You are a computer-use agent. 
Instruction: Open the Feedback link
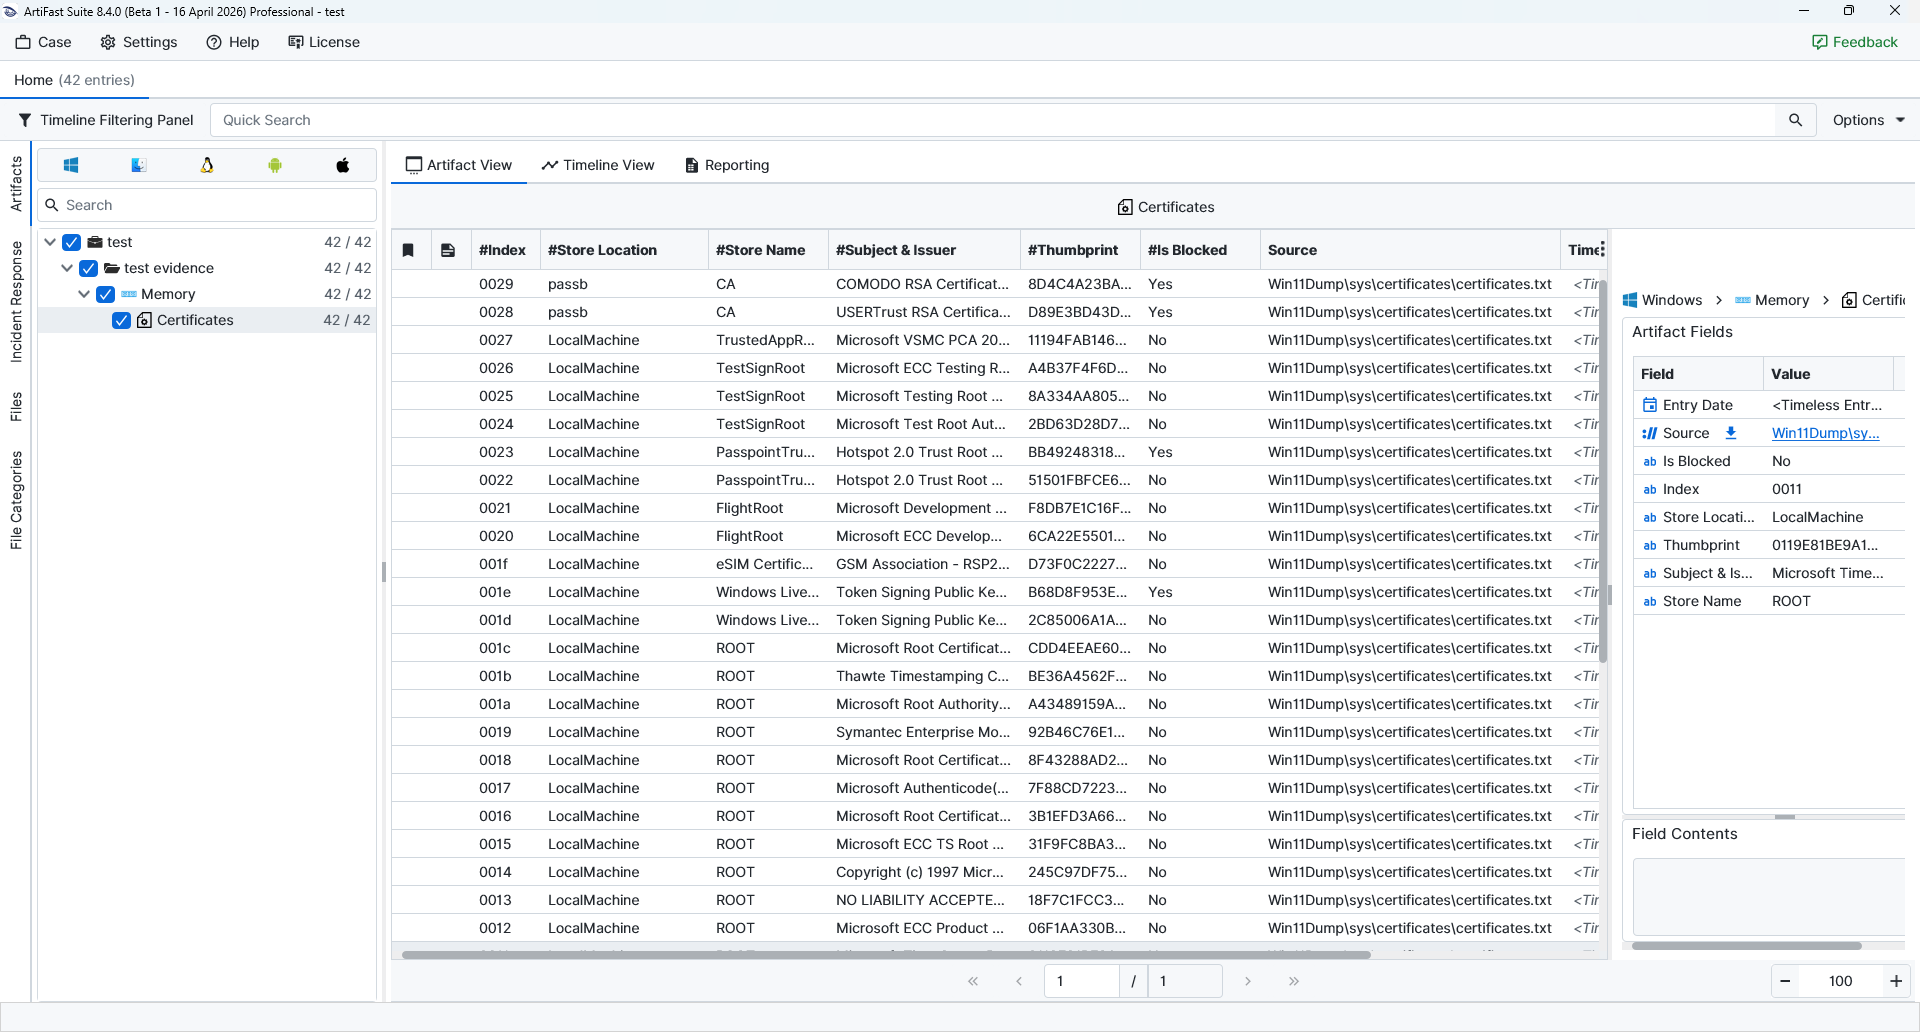pos(1854,42)
